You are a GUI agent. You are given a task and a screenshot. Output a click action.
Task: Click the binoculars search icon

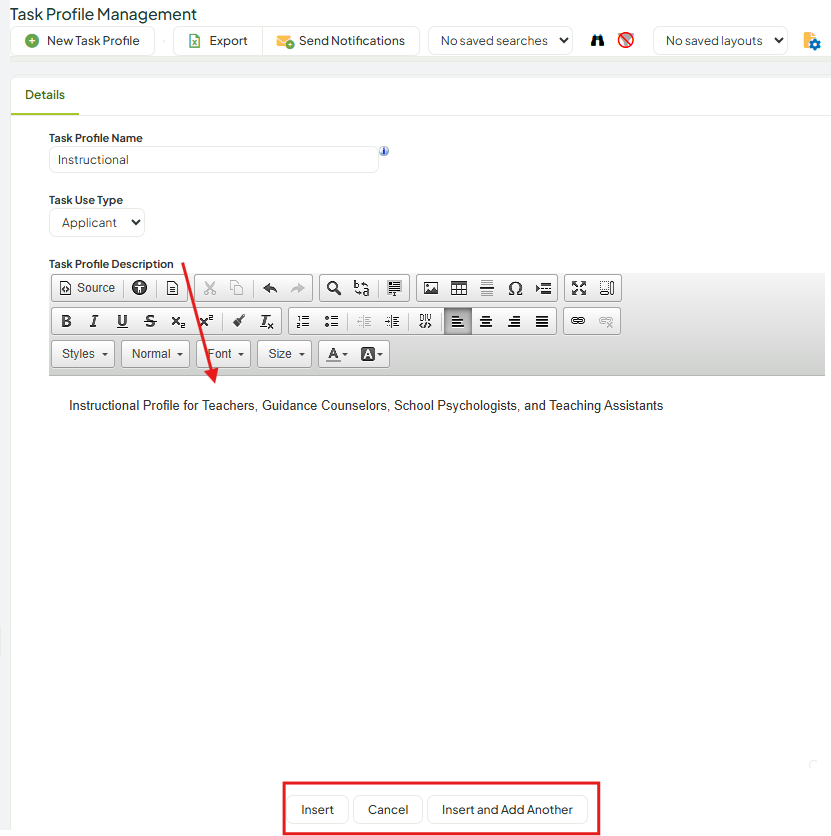click(x=598, y=41)
